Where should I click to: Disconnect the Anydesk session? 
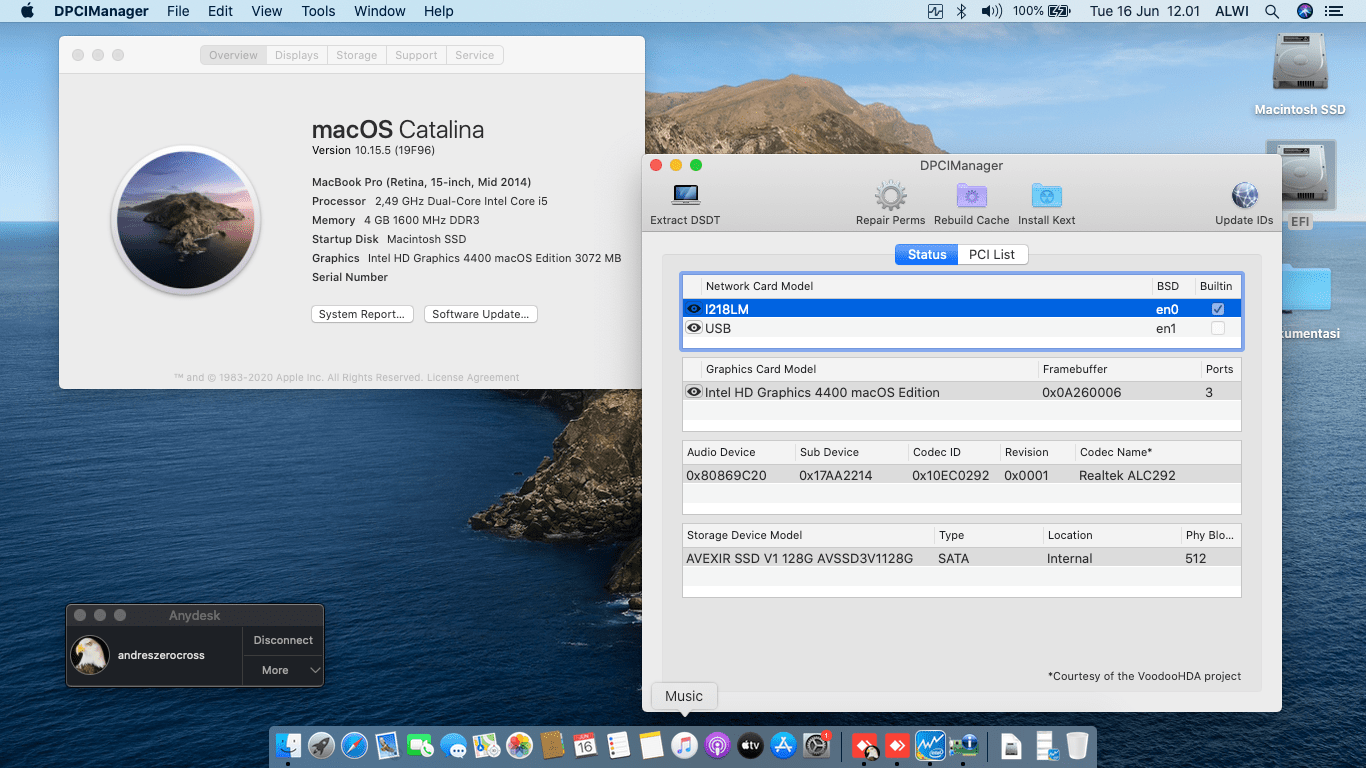pyautogui.click(x=283, y=640)
